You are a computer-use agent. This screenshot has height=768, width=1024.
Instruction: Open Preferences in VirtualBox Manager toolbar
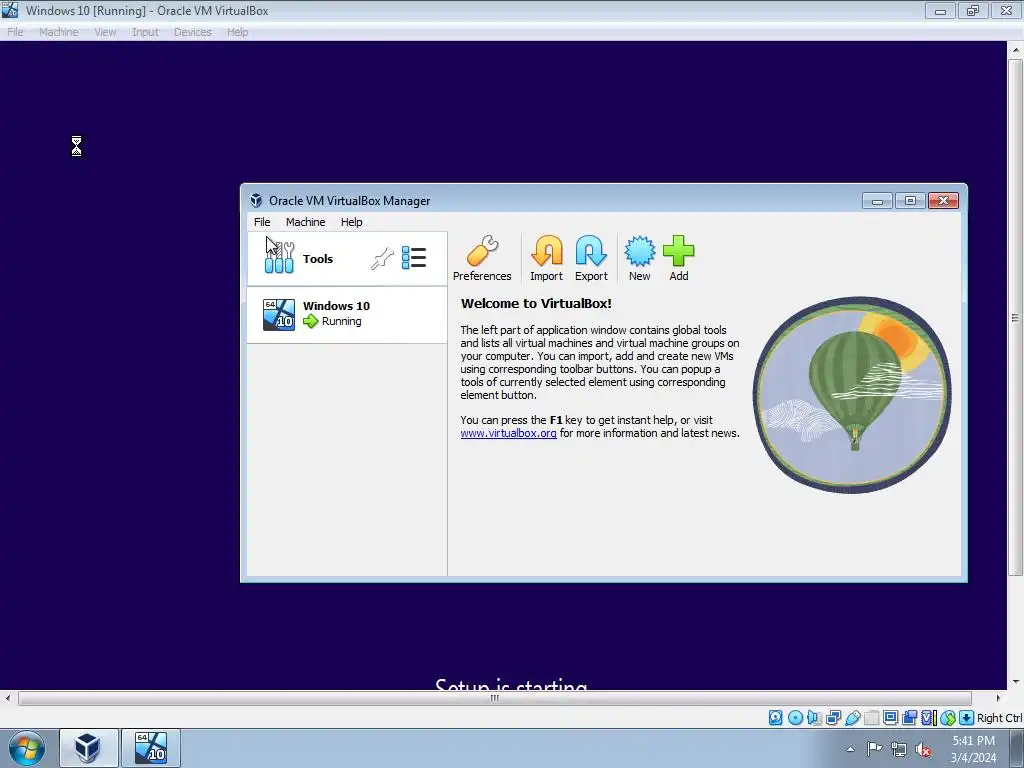pos(482,259)
